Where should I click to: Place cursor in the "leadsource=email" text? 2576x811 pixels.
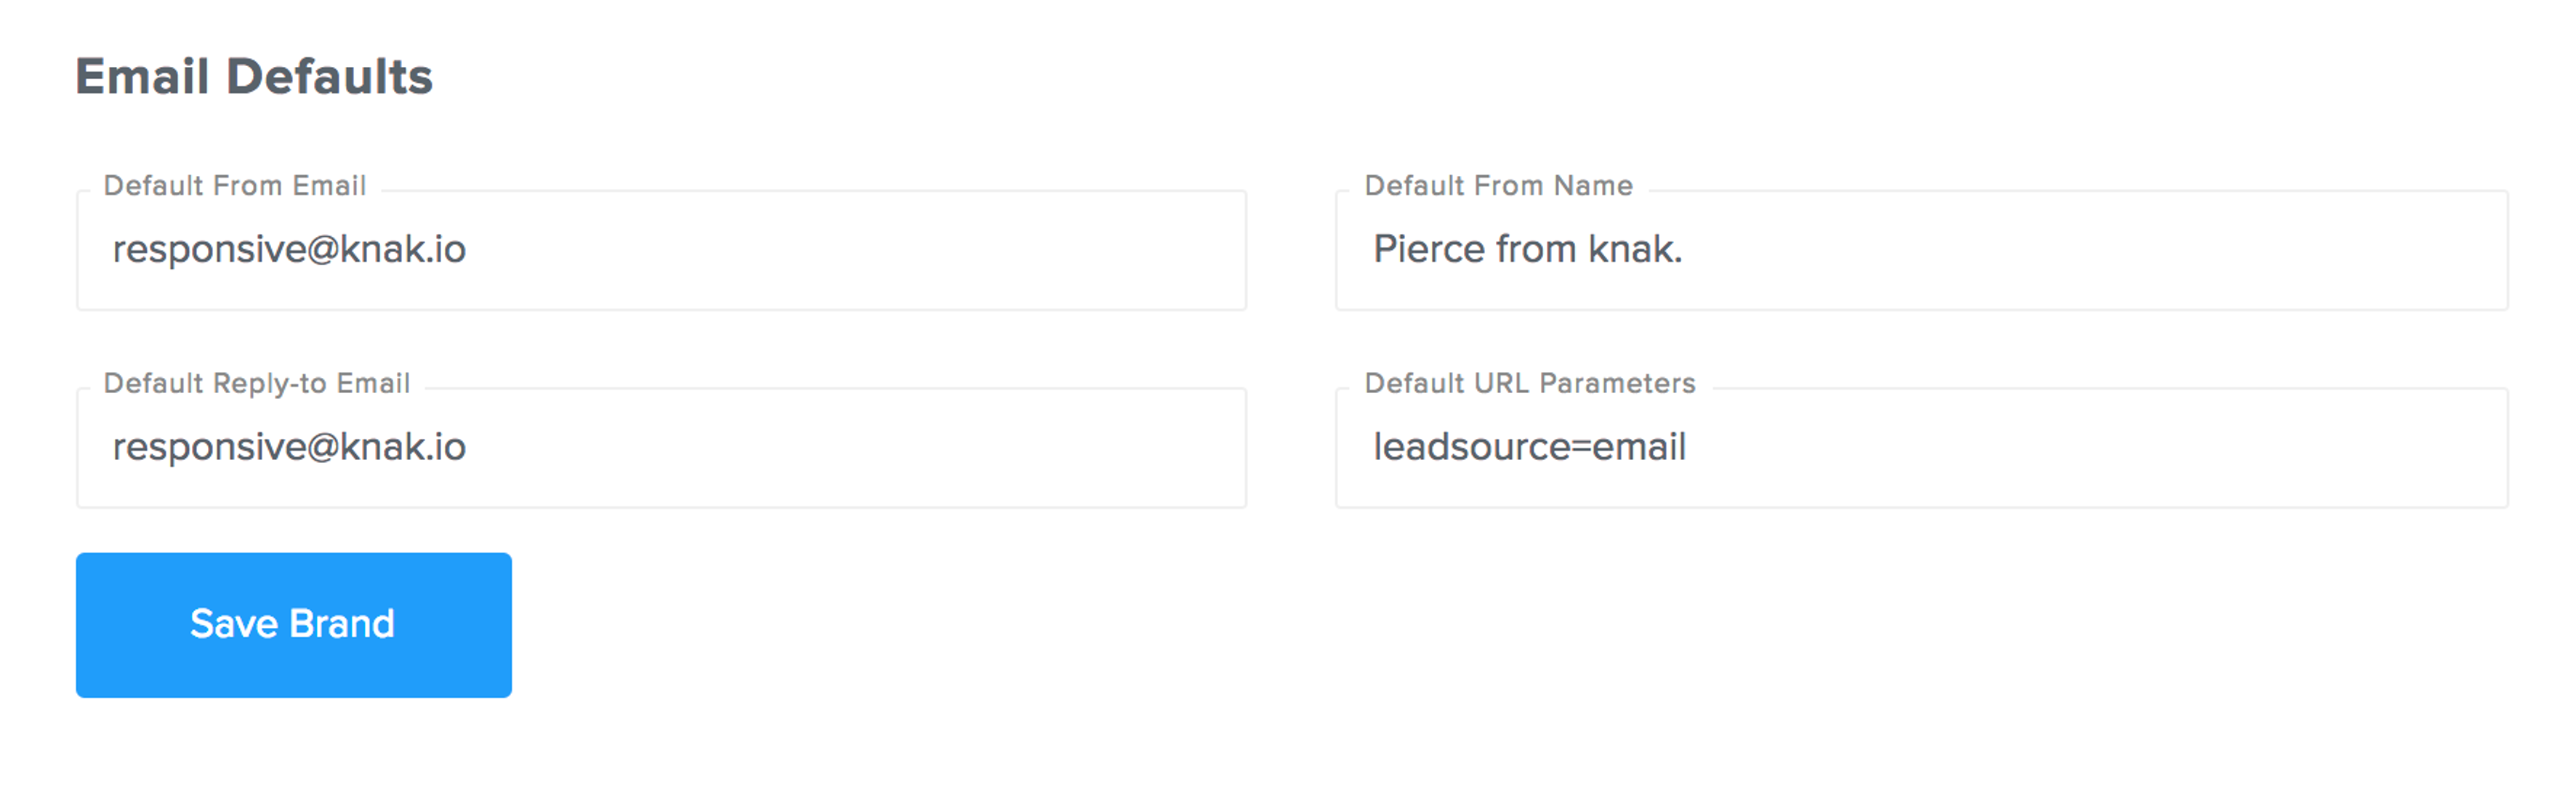click(1529, 447)
